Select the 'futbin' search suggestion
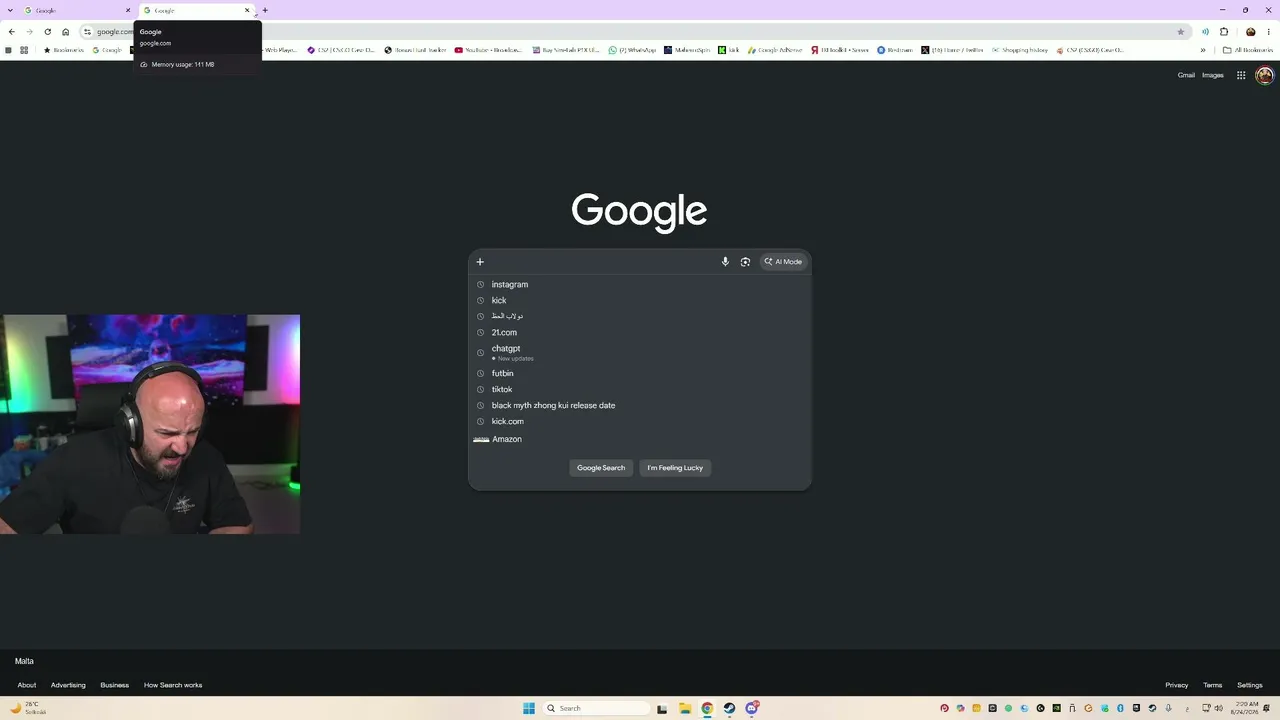 (x=640, y=373)
